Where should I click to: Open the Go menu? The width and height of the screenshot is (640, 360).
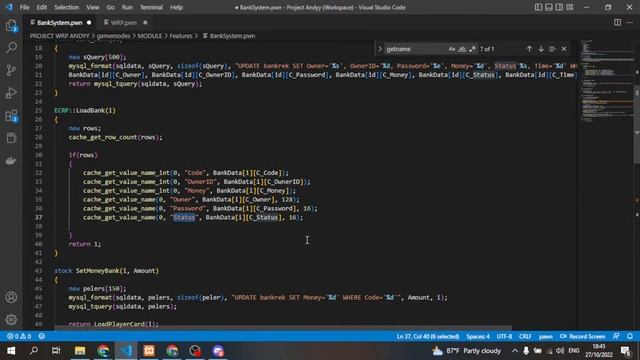[x=111, y=7]
